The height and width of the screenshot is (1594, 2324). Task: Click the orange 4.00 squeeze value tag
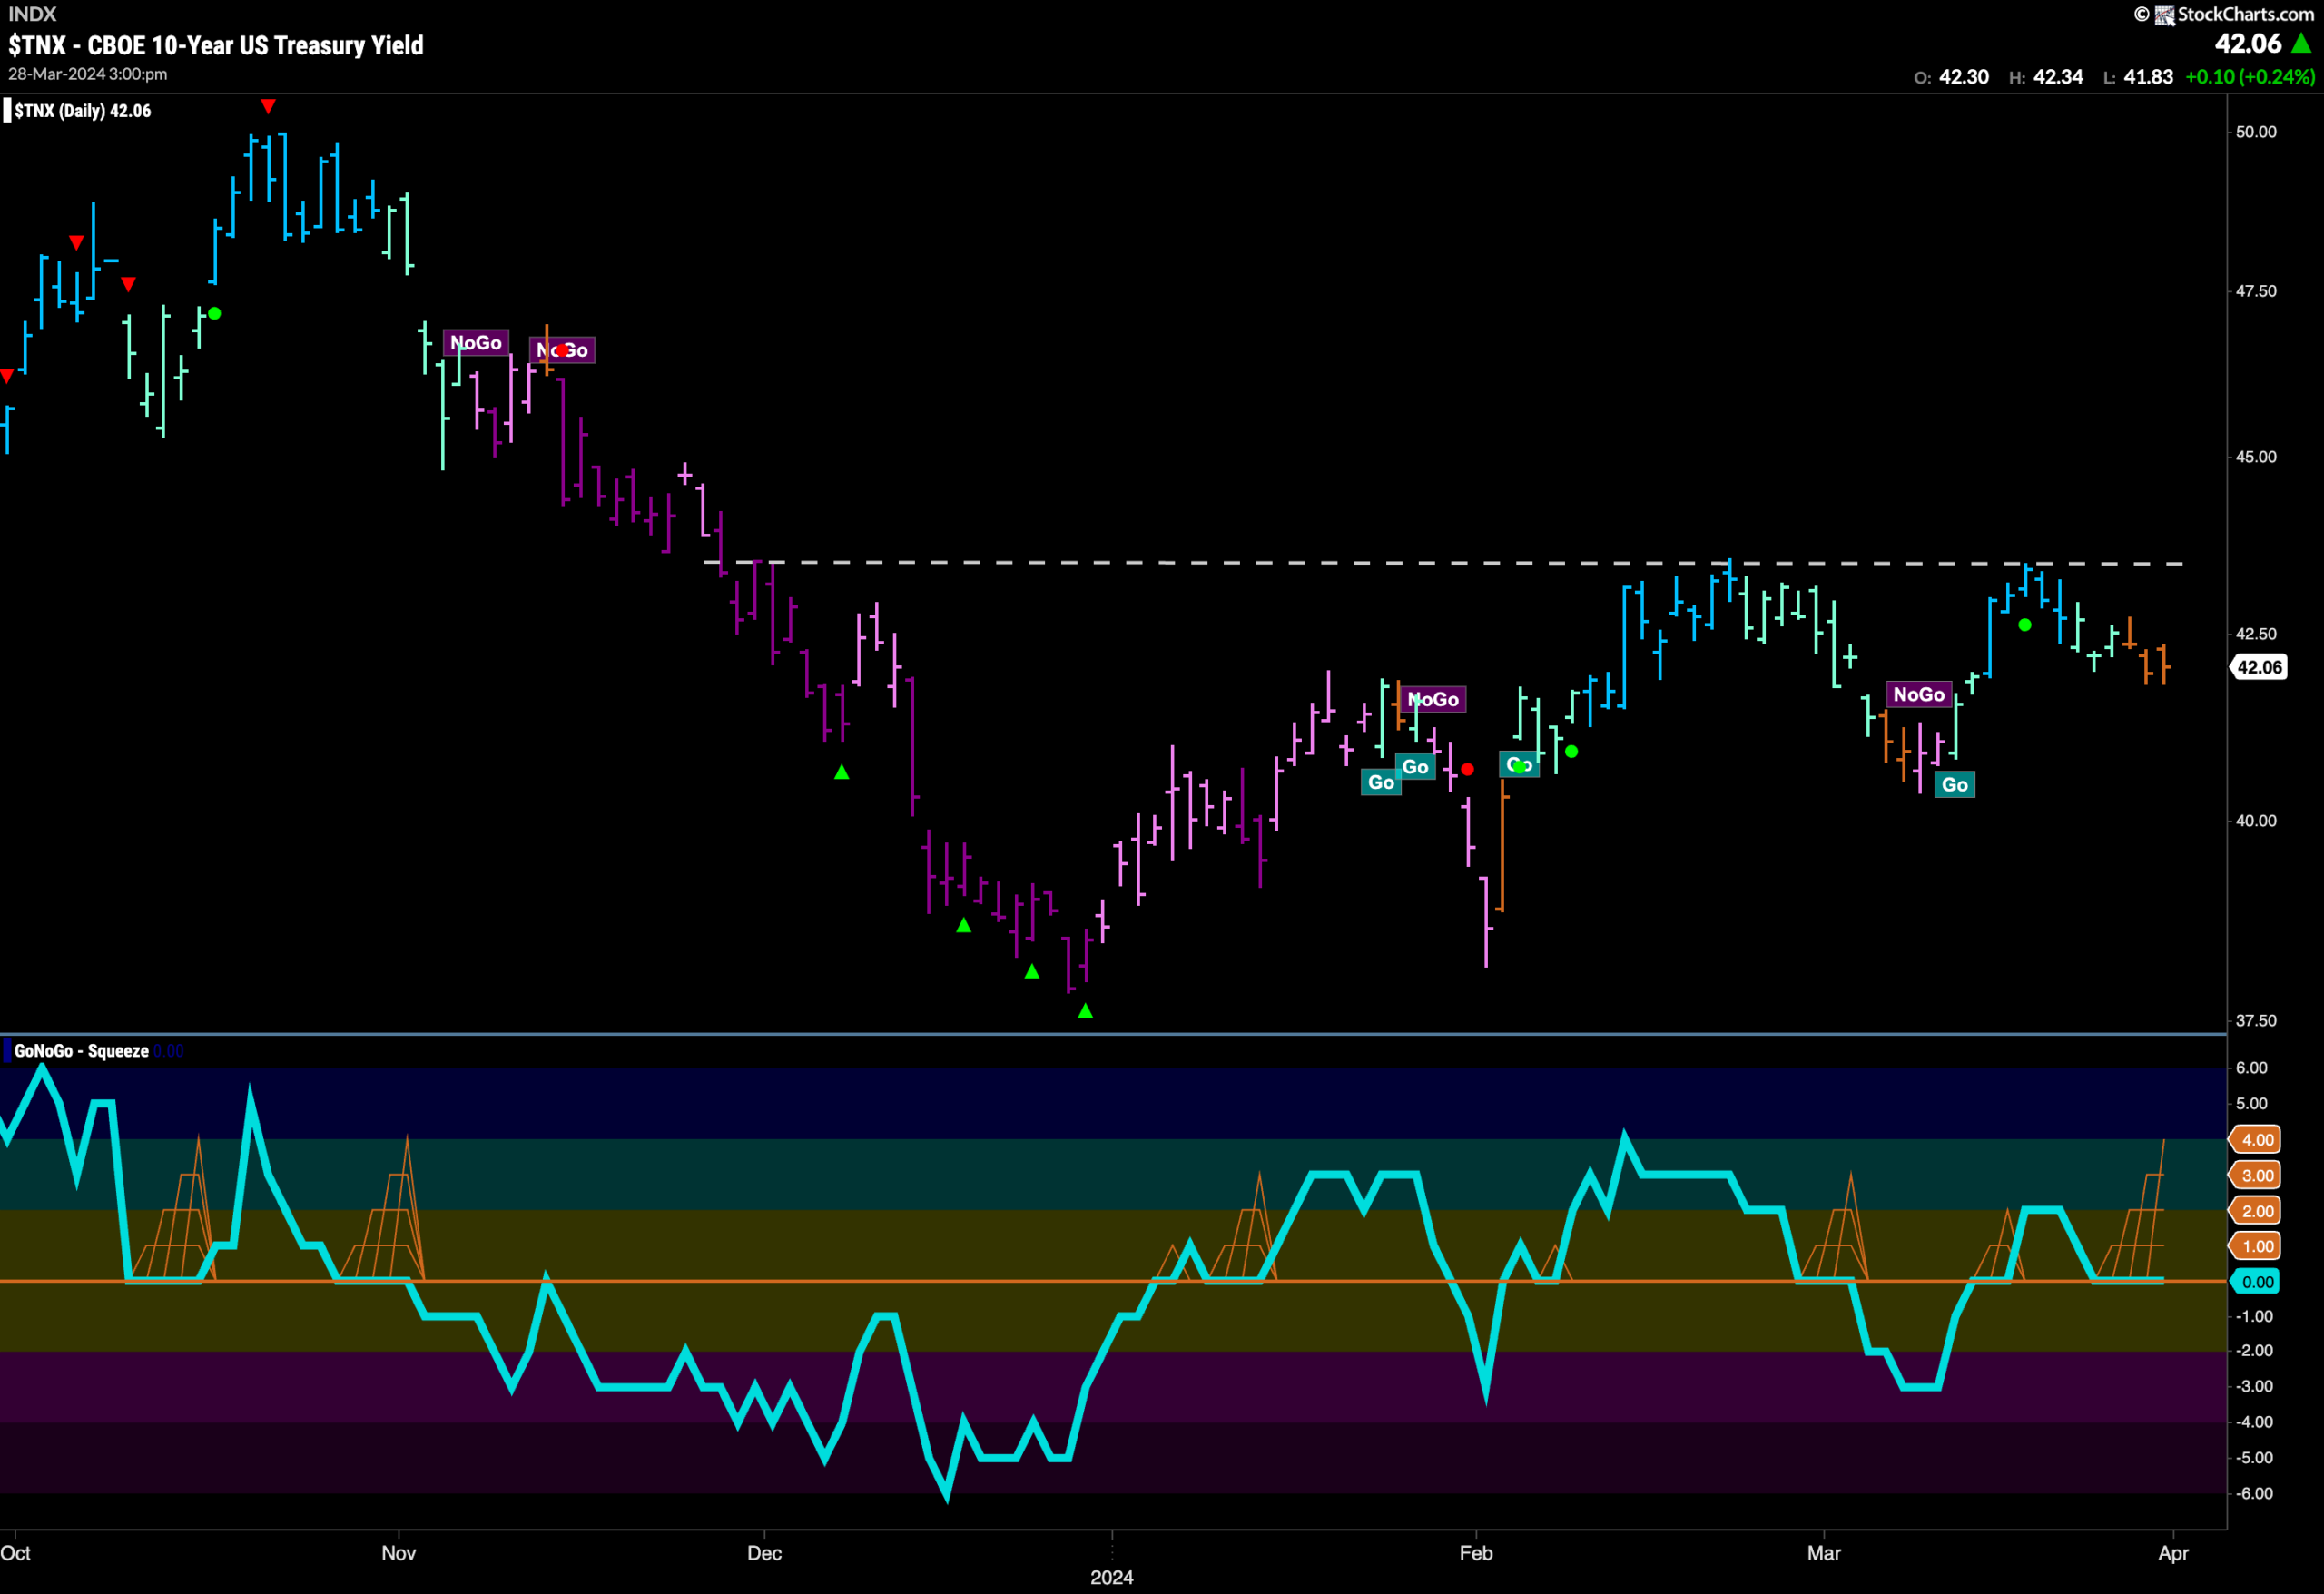coord(2258,1140)
